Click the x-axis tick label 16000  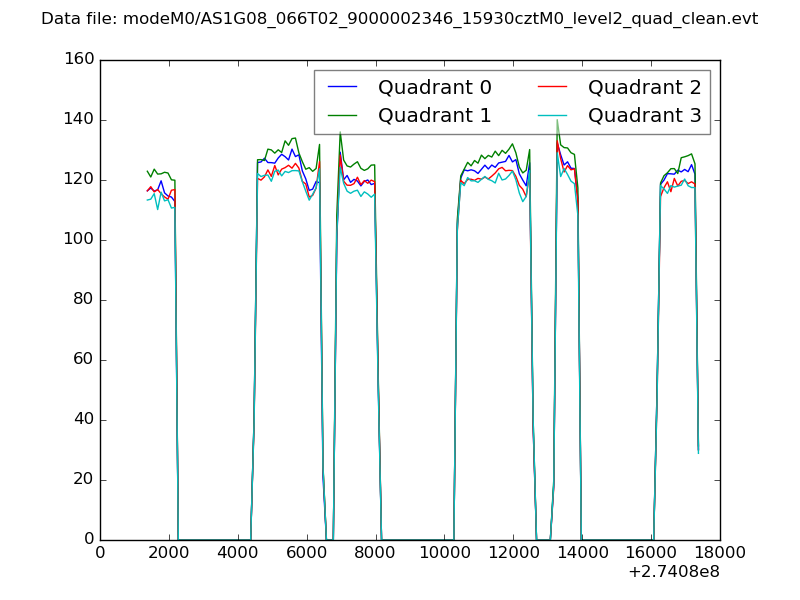652,553
